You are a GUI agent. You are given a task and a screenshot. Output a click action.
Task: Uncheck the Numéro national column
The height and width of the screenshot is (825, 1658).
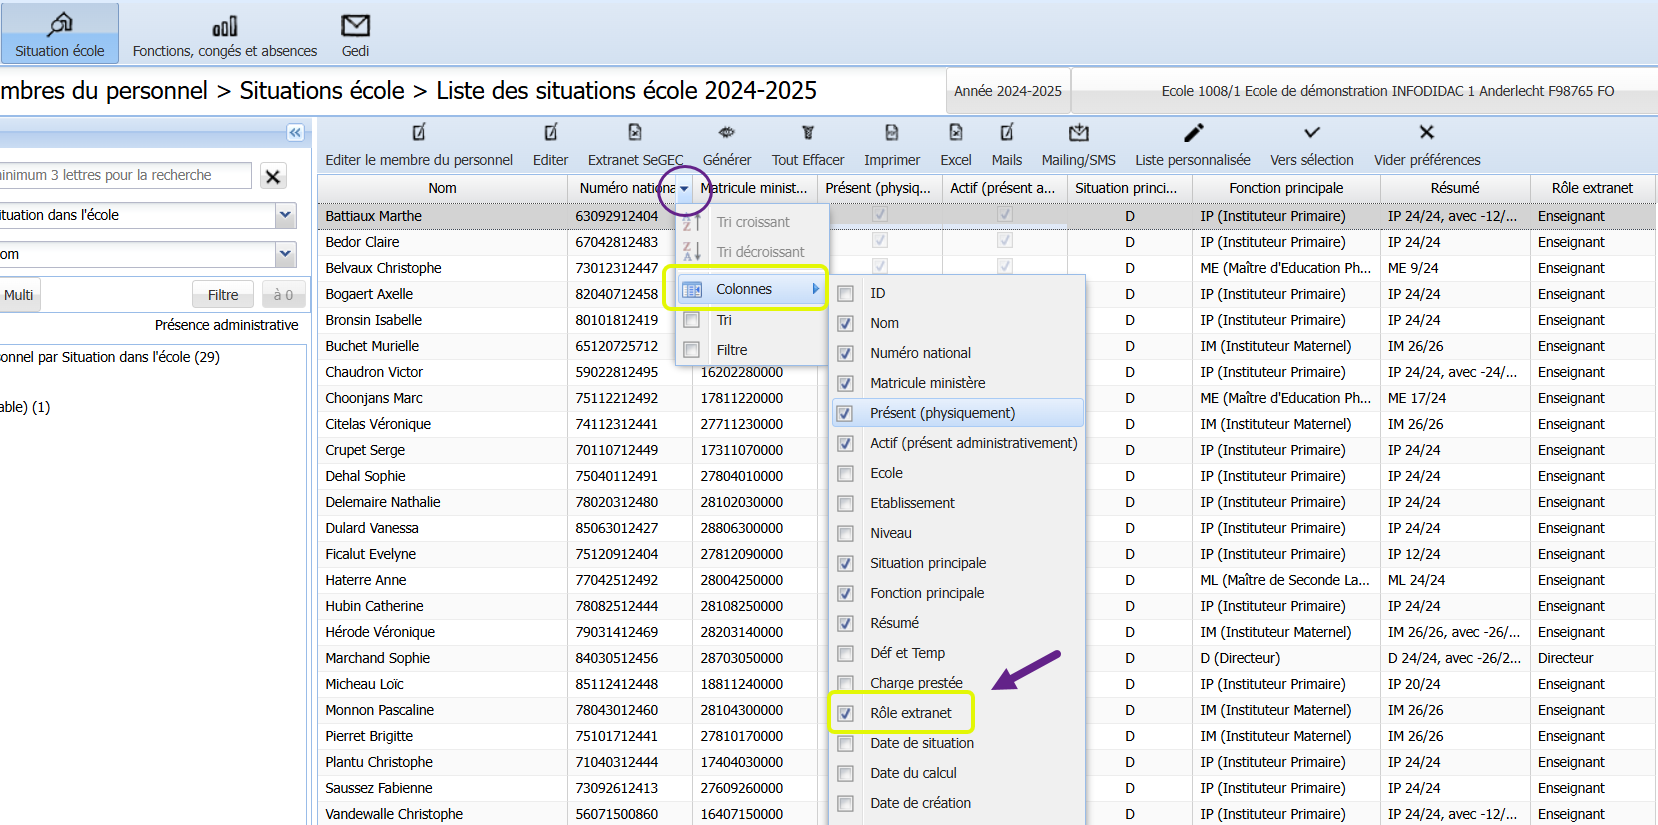(x=846, y=354)
